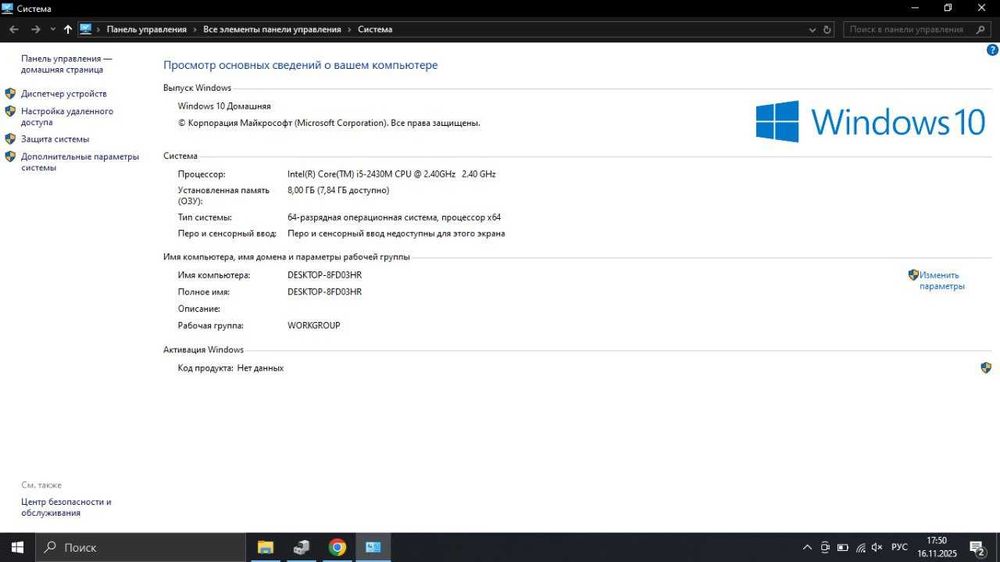Show hidden tray icons chevron
This screenshot has width=1000, height=562.
[807, 547]
